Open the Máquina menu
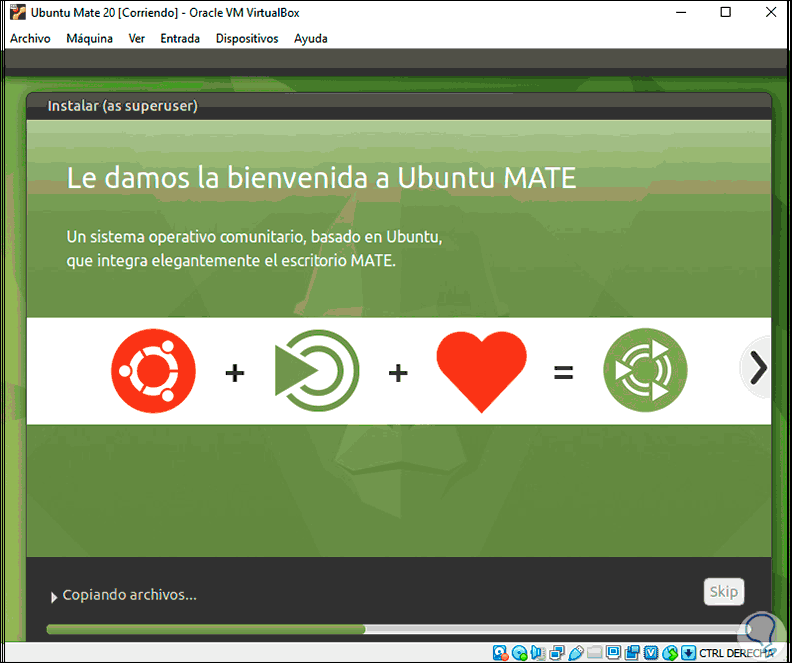The image size is (792, 663). [x=89, y=38]
